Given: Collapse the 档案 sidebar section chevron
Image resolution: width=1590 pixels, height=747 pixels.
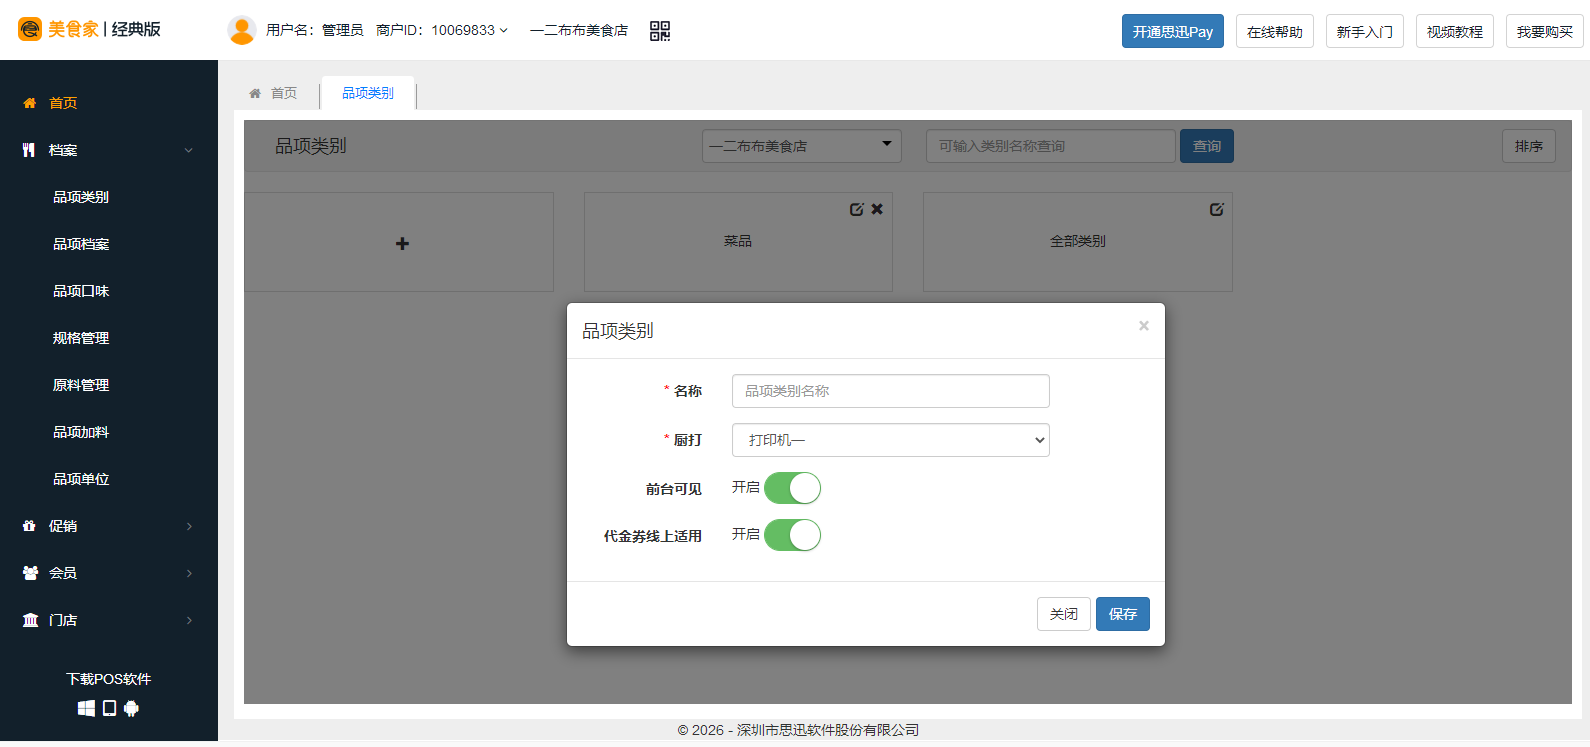Looking at the screenshot, I should click(x=189, y=150).
